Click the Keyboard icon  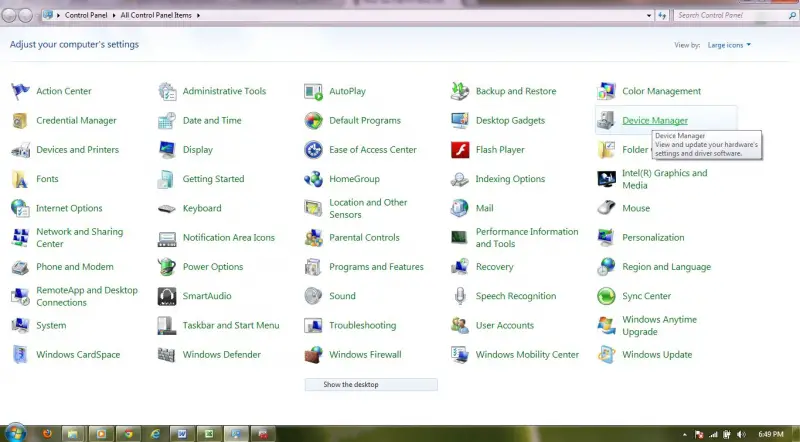(x=167, y=208)
